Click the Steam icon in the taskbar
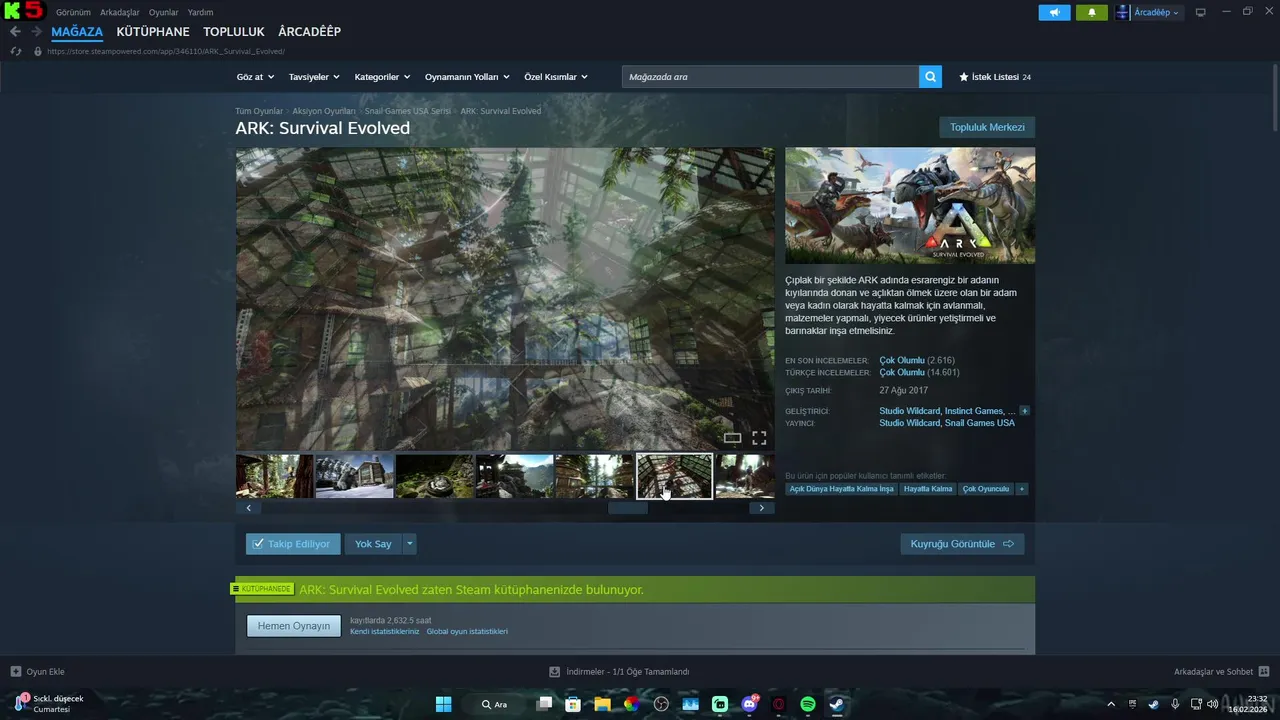This screenshot has height=720, width=1280. click(837, 704)
